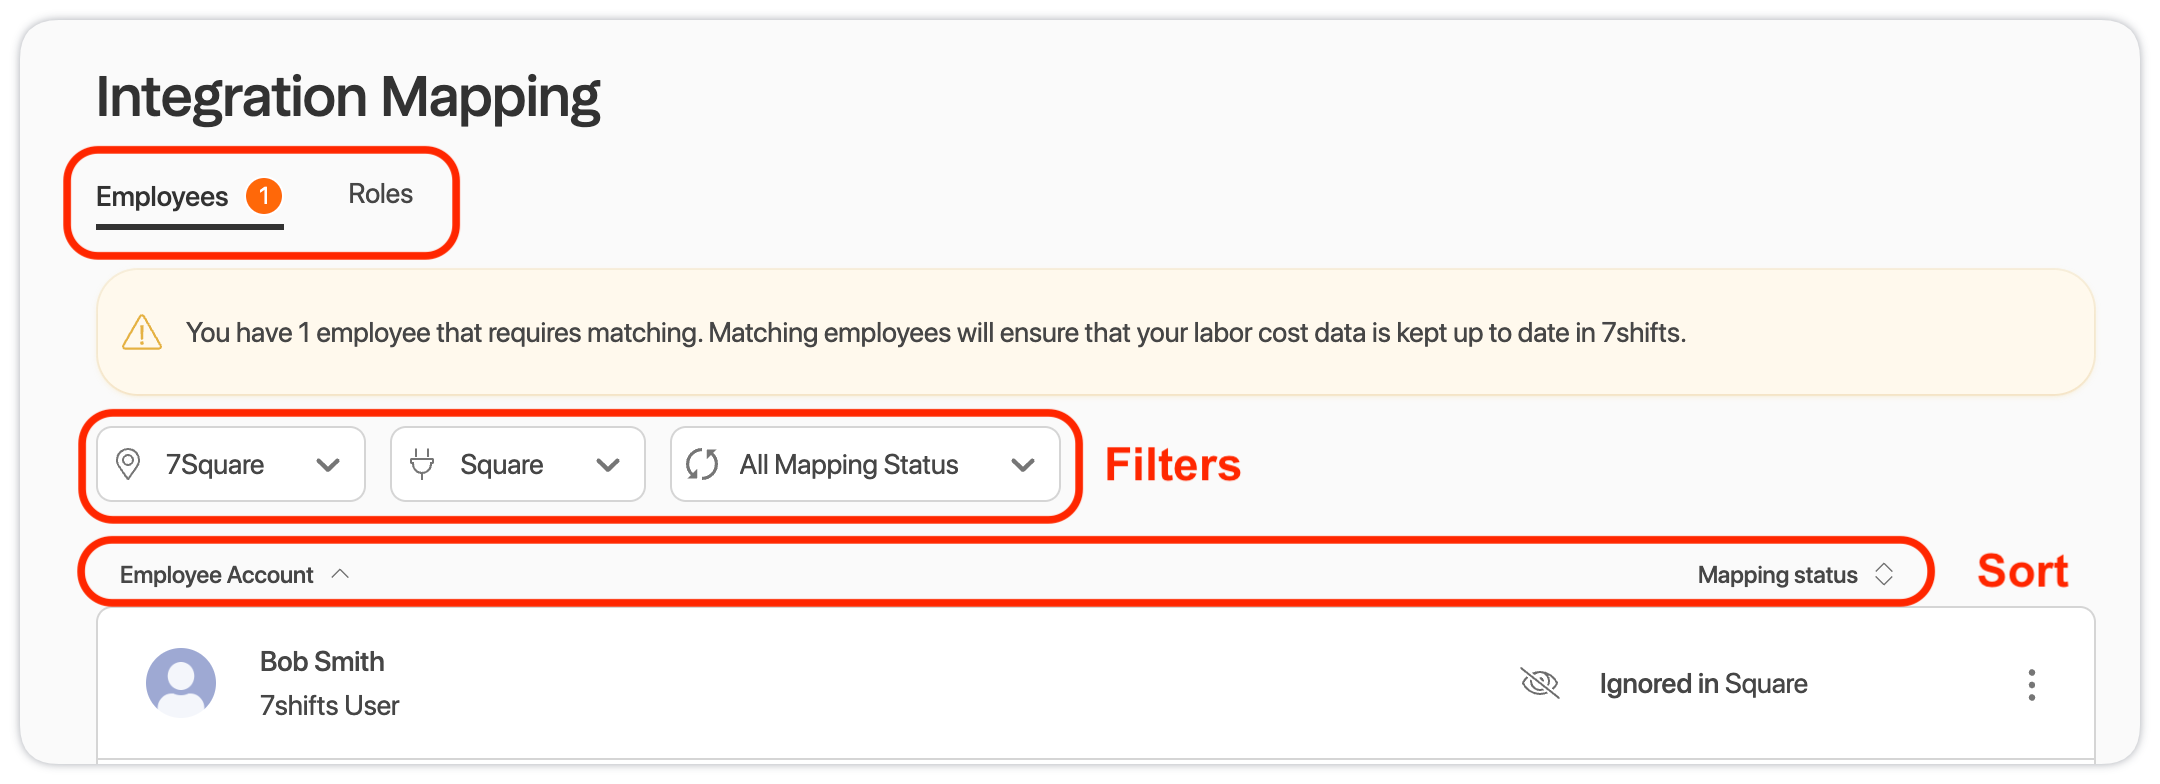The image size is (2160, 784).
Task: Click the Ignored in Square status text
Action: click(x=1703, y=684)
